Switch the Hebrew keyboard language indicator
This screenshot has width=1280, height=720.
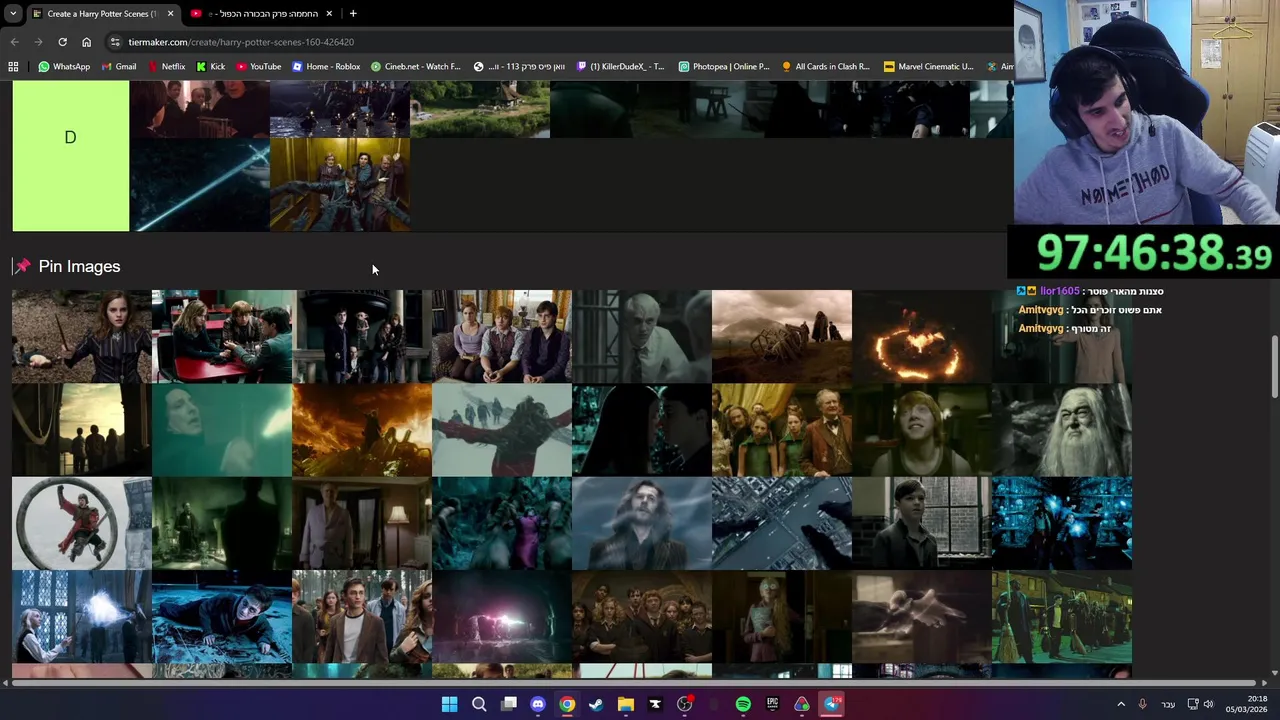pyautogui.click(x=1168, y=704)
